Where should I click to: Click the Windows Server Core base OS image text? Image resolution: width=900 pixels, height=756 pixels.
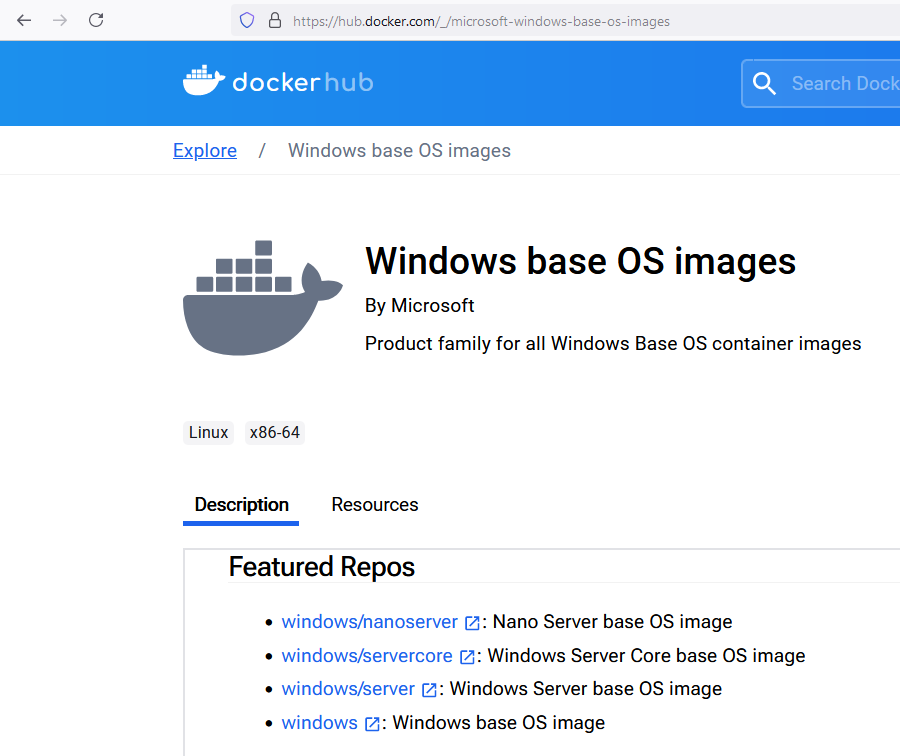pos(646,656)
